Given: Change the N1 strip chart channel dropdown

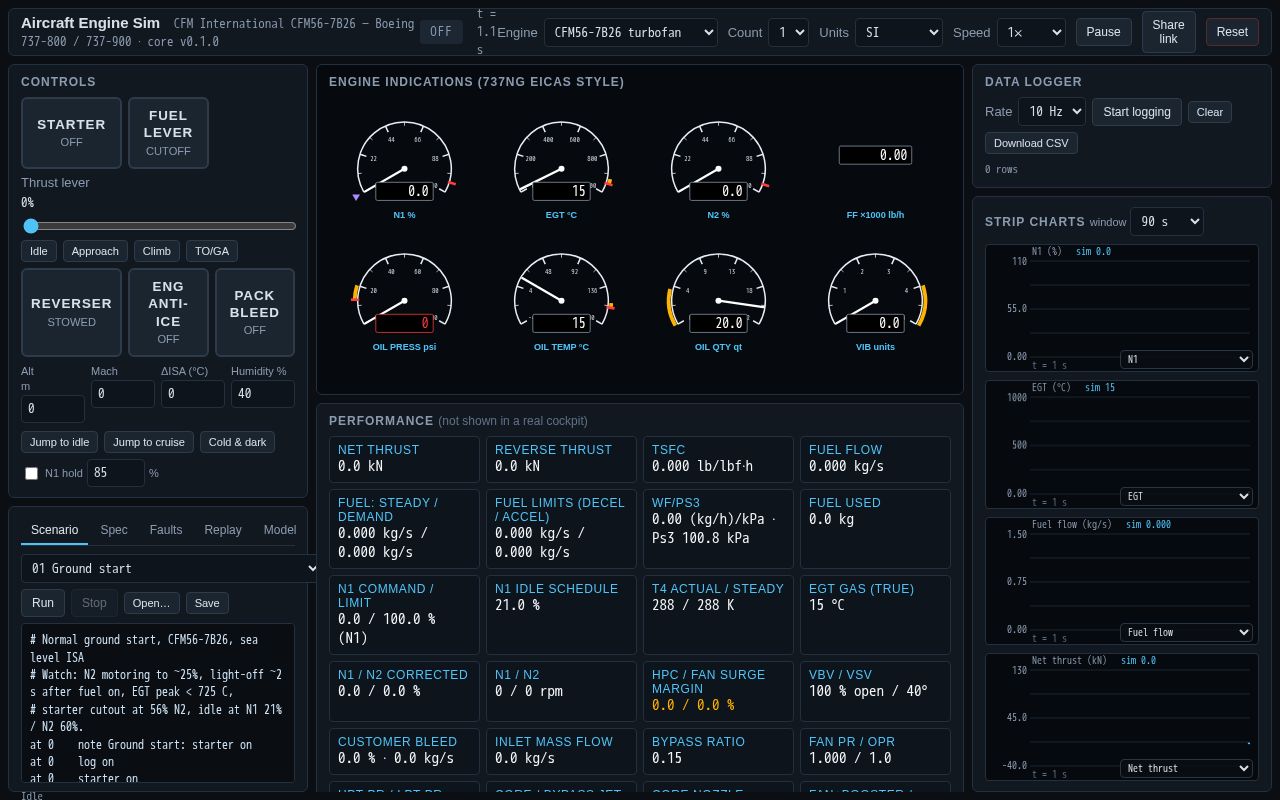Looking at the screenshot, I should 1186,359.
